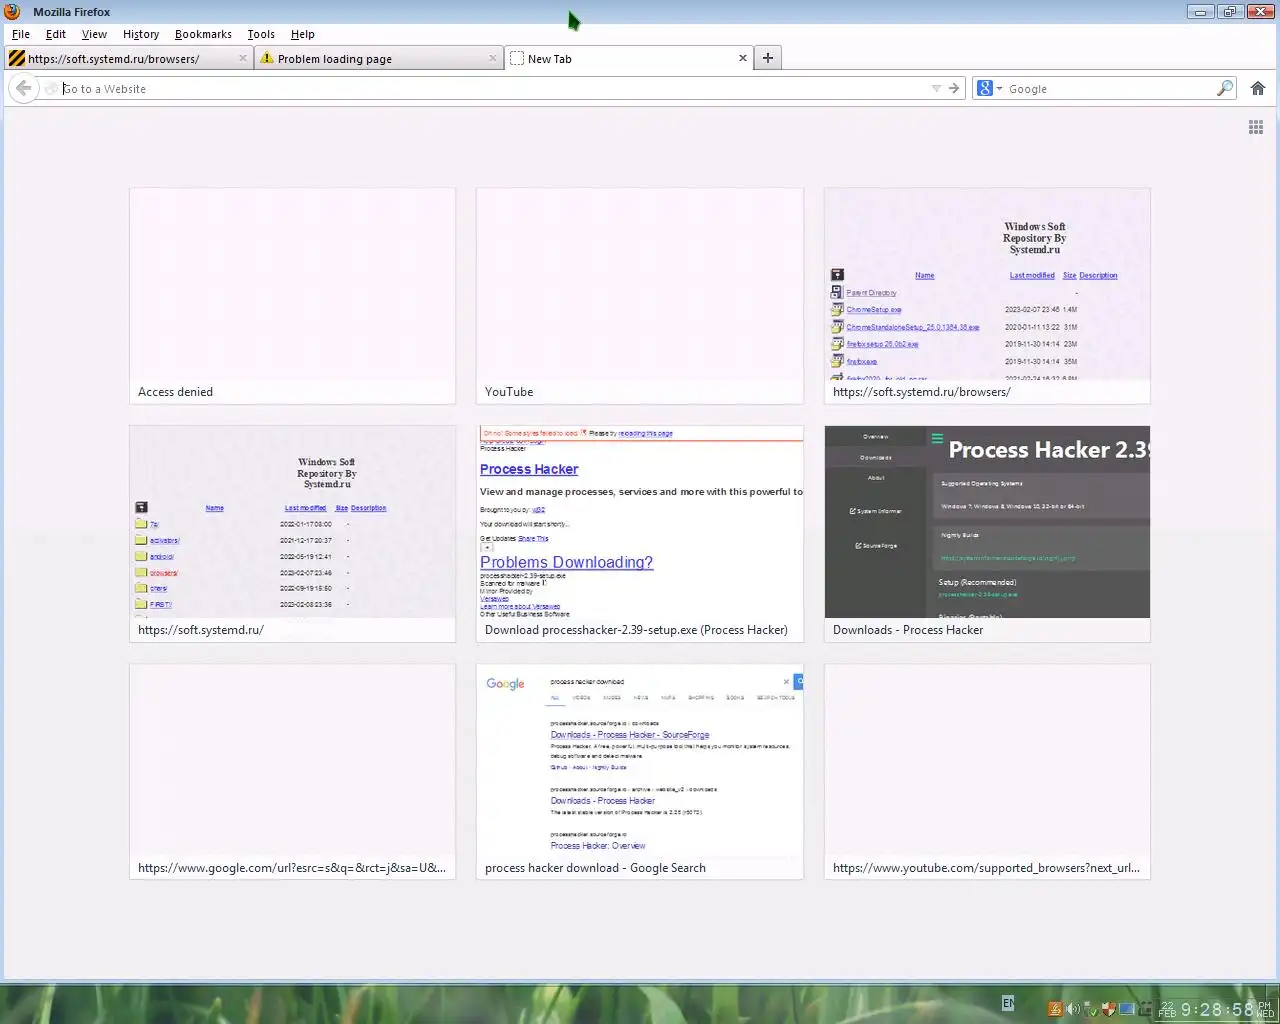Click the taskbar clock showing 9:28:58
The width and height of the screenshot is (1280, 1024).
coord(1217,1009)
